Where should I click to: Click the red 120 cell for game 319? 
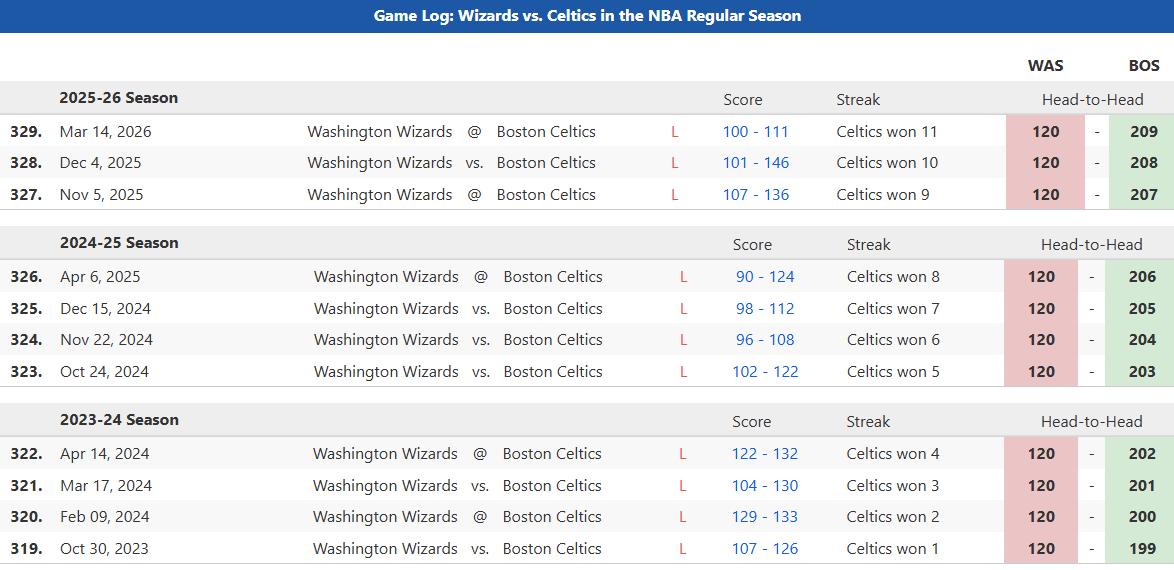pyautogui.click(x=1041, y=549)
